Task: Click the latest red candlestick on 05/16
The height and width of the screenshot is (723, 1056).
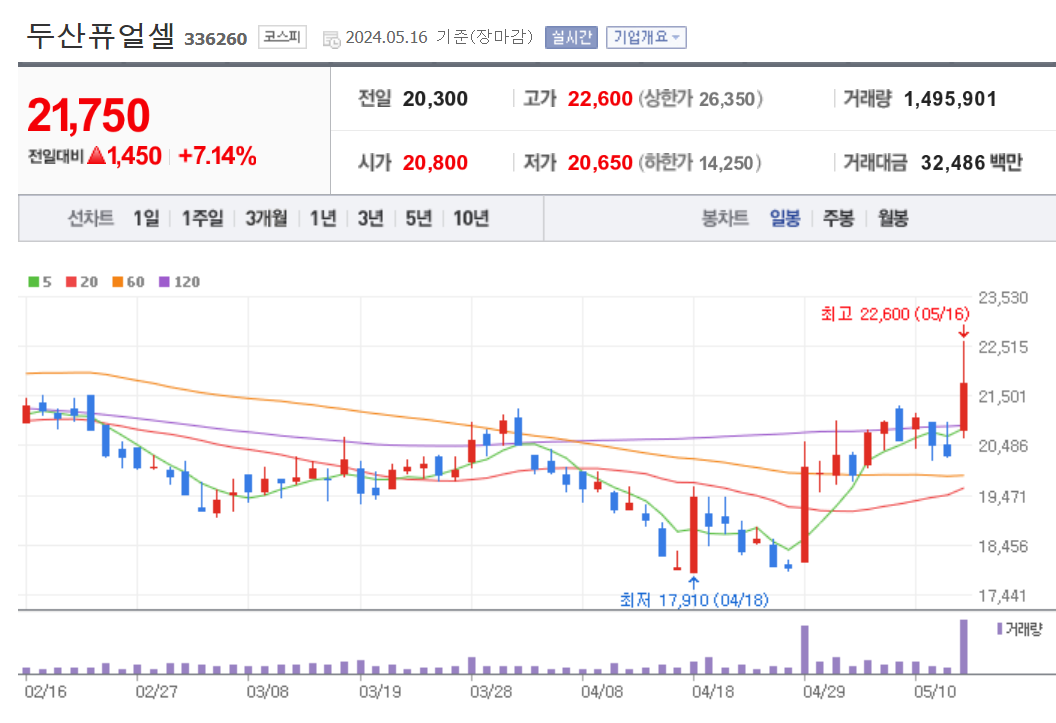Action: point(964,407)
